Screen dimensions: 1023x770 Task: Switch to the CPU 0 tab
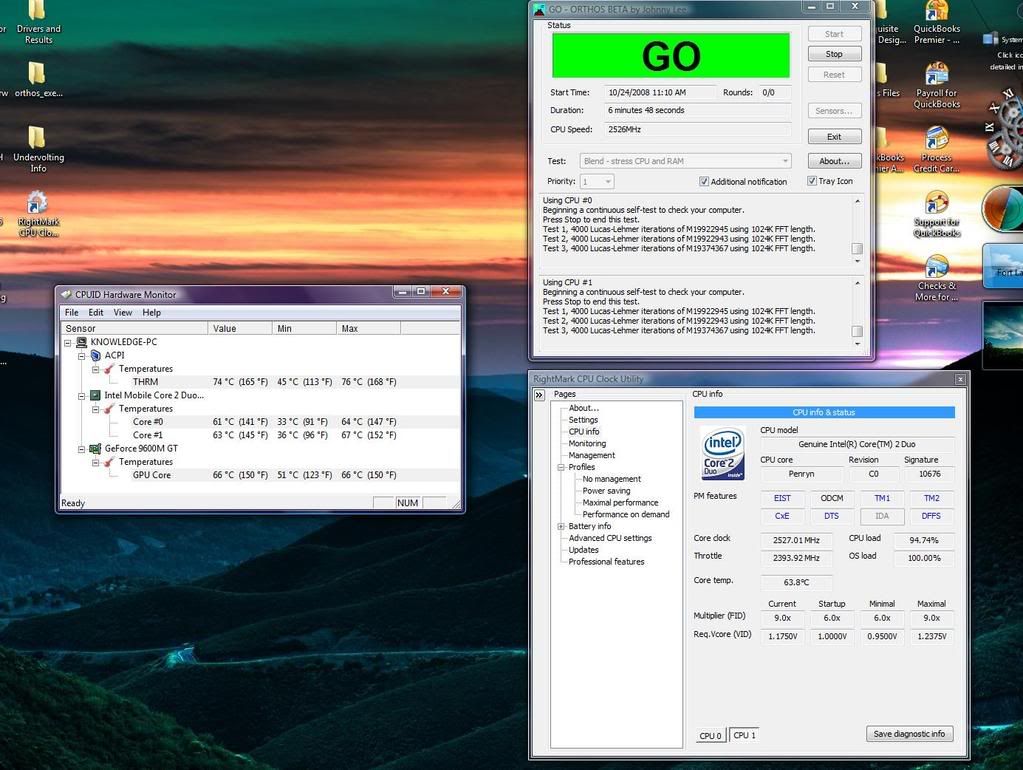709,736
